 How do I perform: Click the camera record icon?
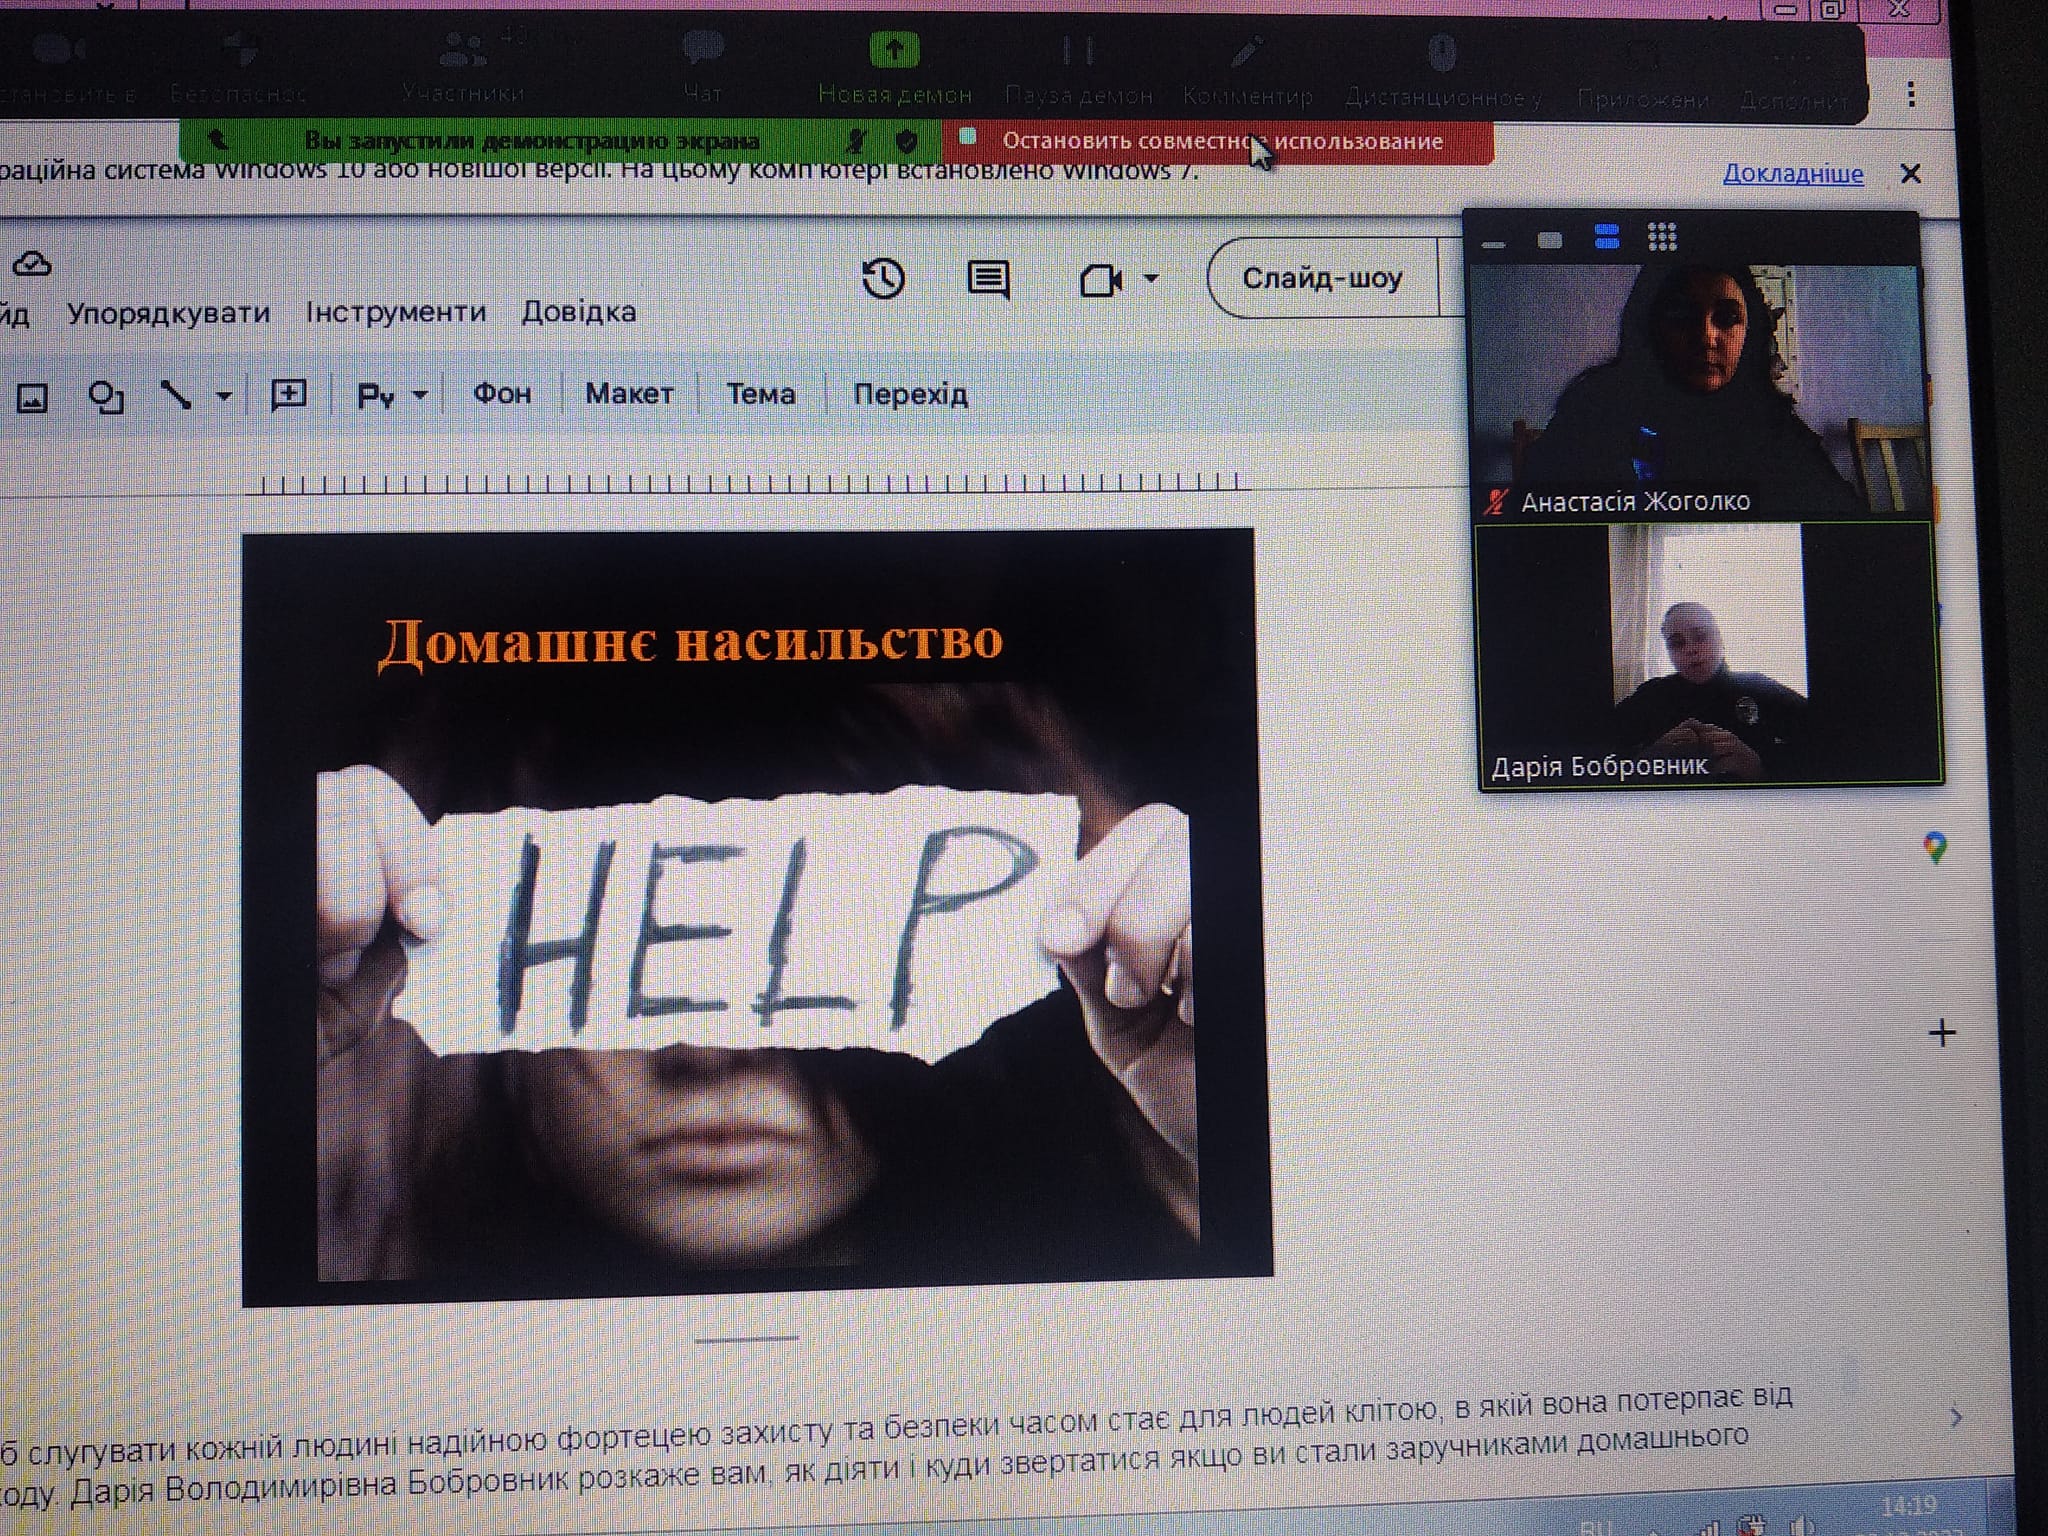click(x=1100, y=280)
